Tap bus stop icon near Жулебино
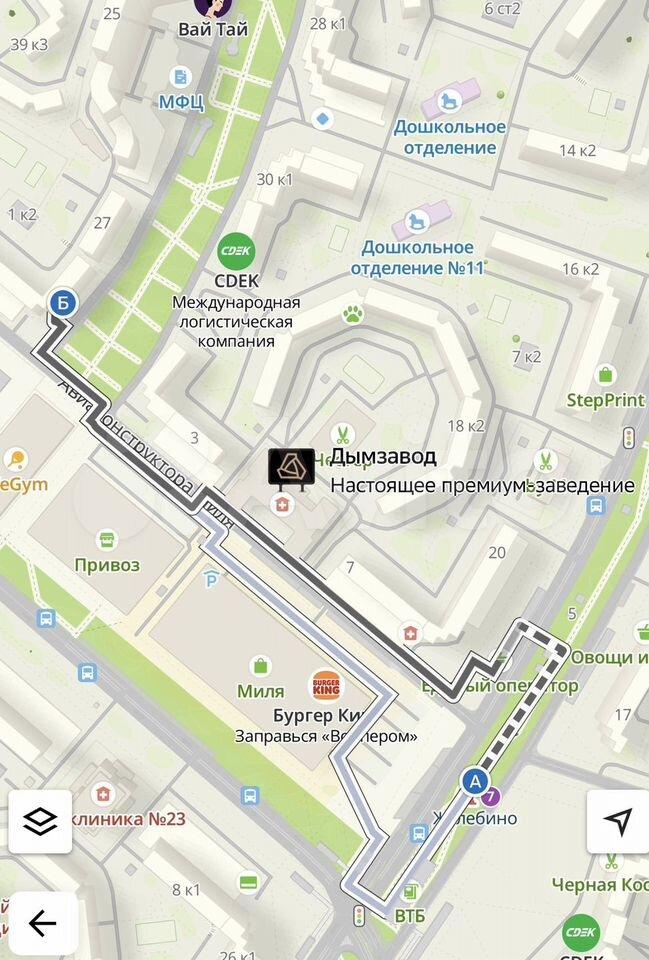The image size is (649, 960). (x=419, y=833)
